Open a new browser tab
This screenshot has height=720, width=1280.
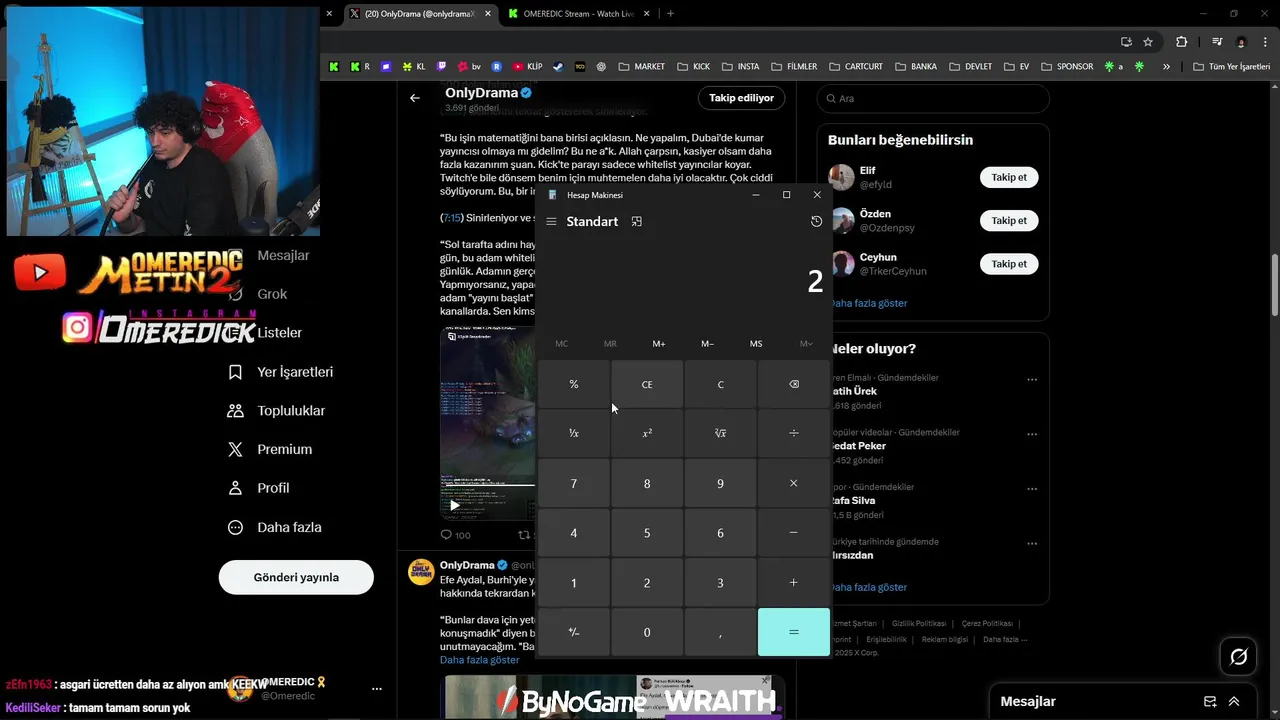pyautogui.click(x=670, y=14)
